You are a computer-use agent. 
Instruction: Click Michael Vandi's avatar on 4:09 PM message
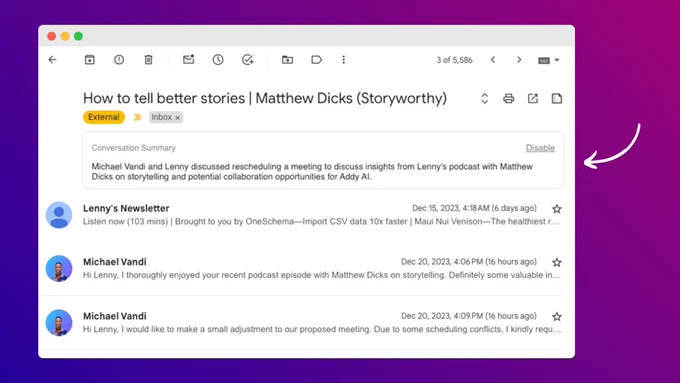pos(59,323)
